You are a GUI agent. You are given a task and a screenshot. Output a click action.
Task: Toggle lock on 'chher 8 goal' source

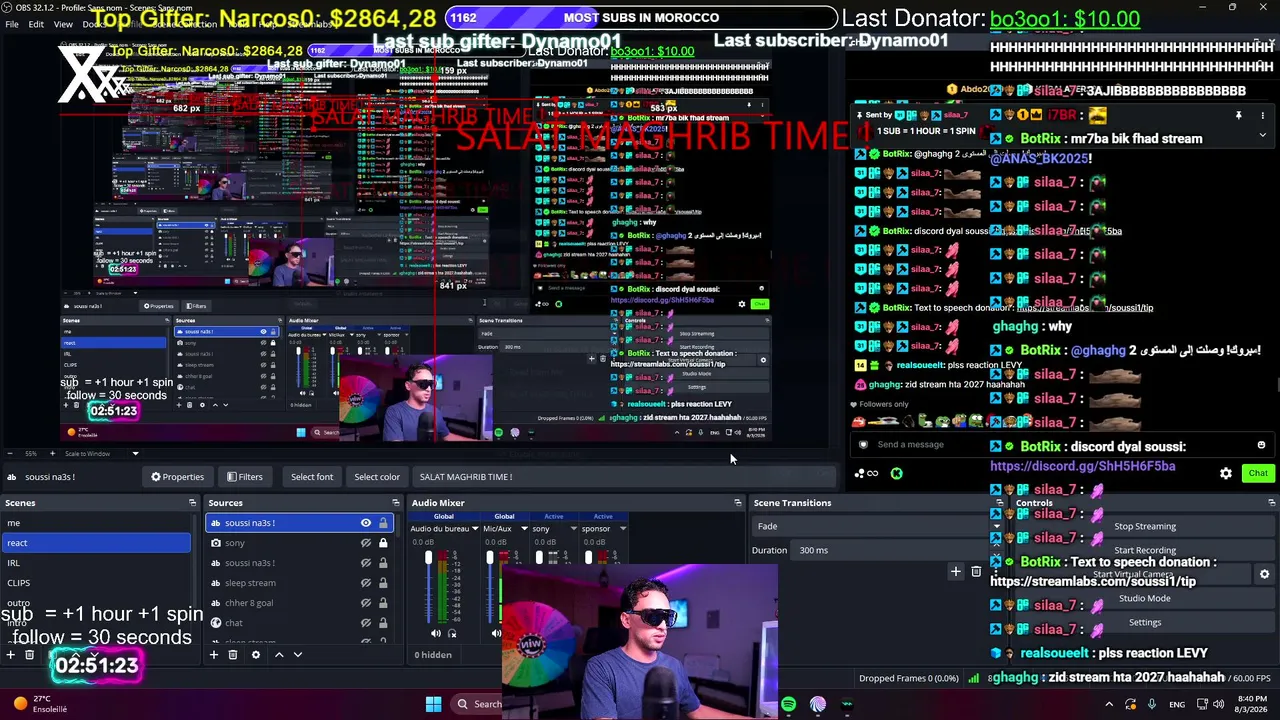click(x=383, y=603)
